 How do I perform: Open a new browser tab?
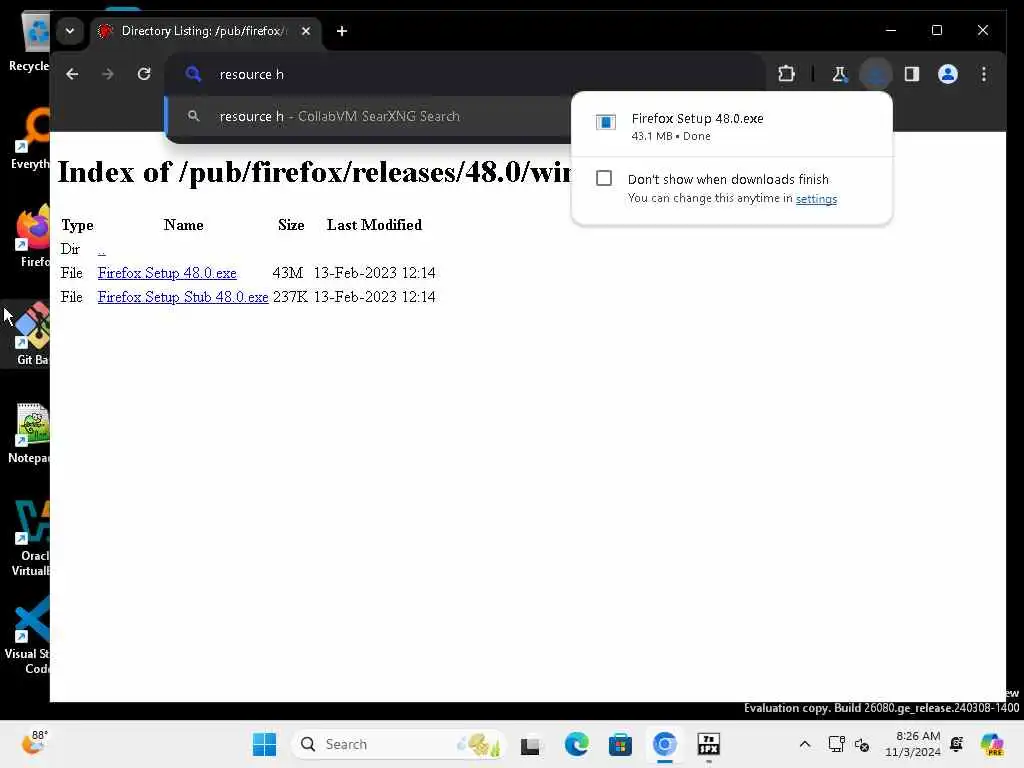[x=342, y=31]
